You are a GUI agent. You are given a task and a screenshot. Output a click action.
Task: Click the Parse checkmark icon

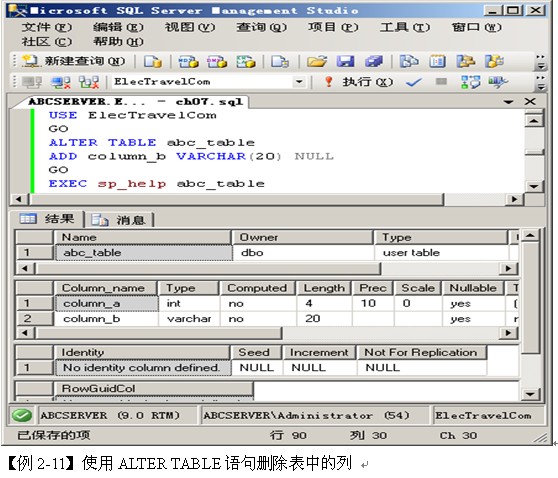click(414, 83)
